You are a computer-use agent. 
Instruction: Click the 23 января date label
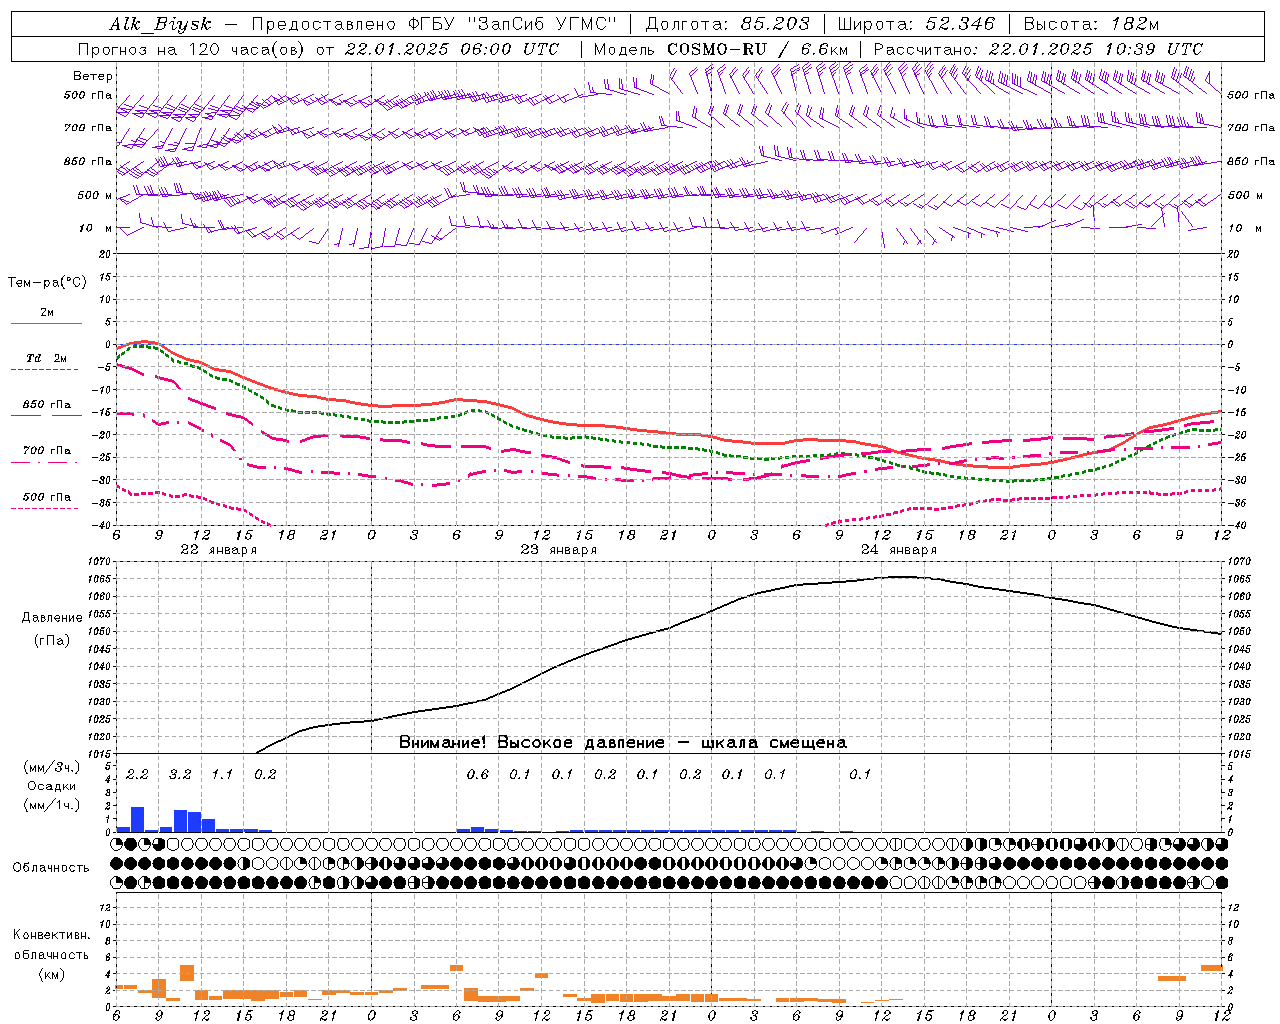point(559,550)
